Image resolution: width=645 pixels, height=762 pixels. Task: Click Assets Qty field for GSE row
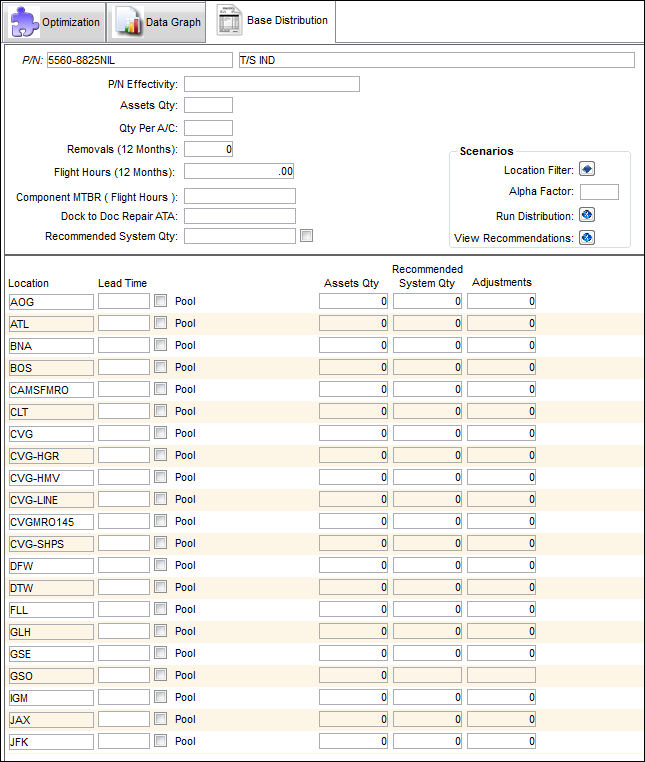pyautogui.click(x=353, y=653)
